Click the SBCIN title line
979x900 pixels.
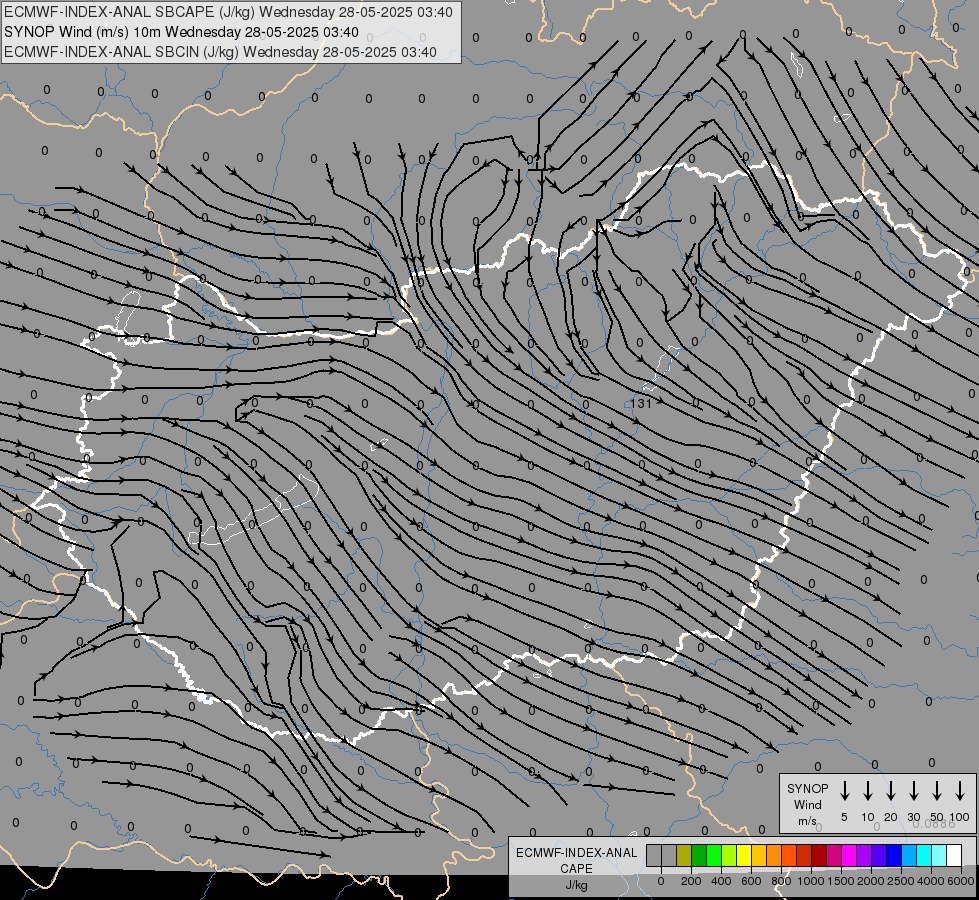[x=220, y=52]
